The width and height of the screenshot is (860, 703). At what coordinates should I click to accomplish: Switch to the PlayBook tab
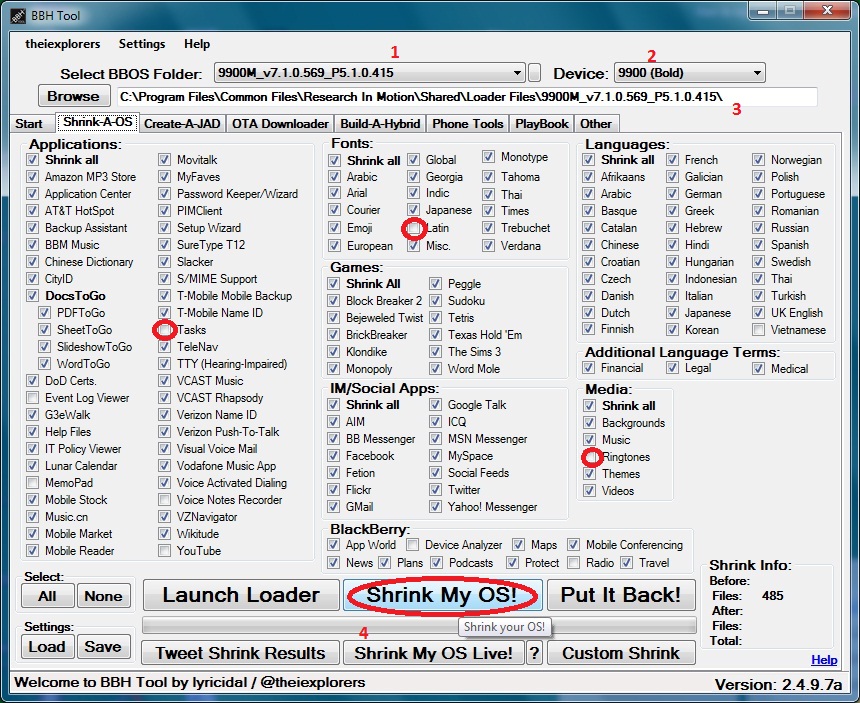coord(541,124)
